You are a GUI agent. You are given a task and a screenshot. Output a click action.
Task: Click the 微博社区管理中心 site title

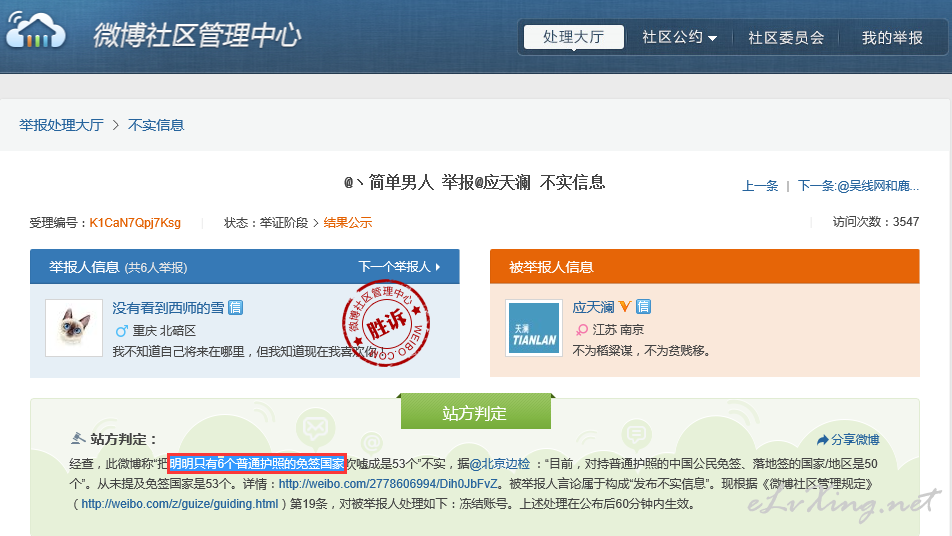click(x=197, y=35)
